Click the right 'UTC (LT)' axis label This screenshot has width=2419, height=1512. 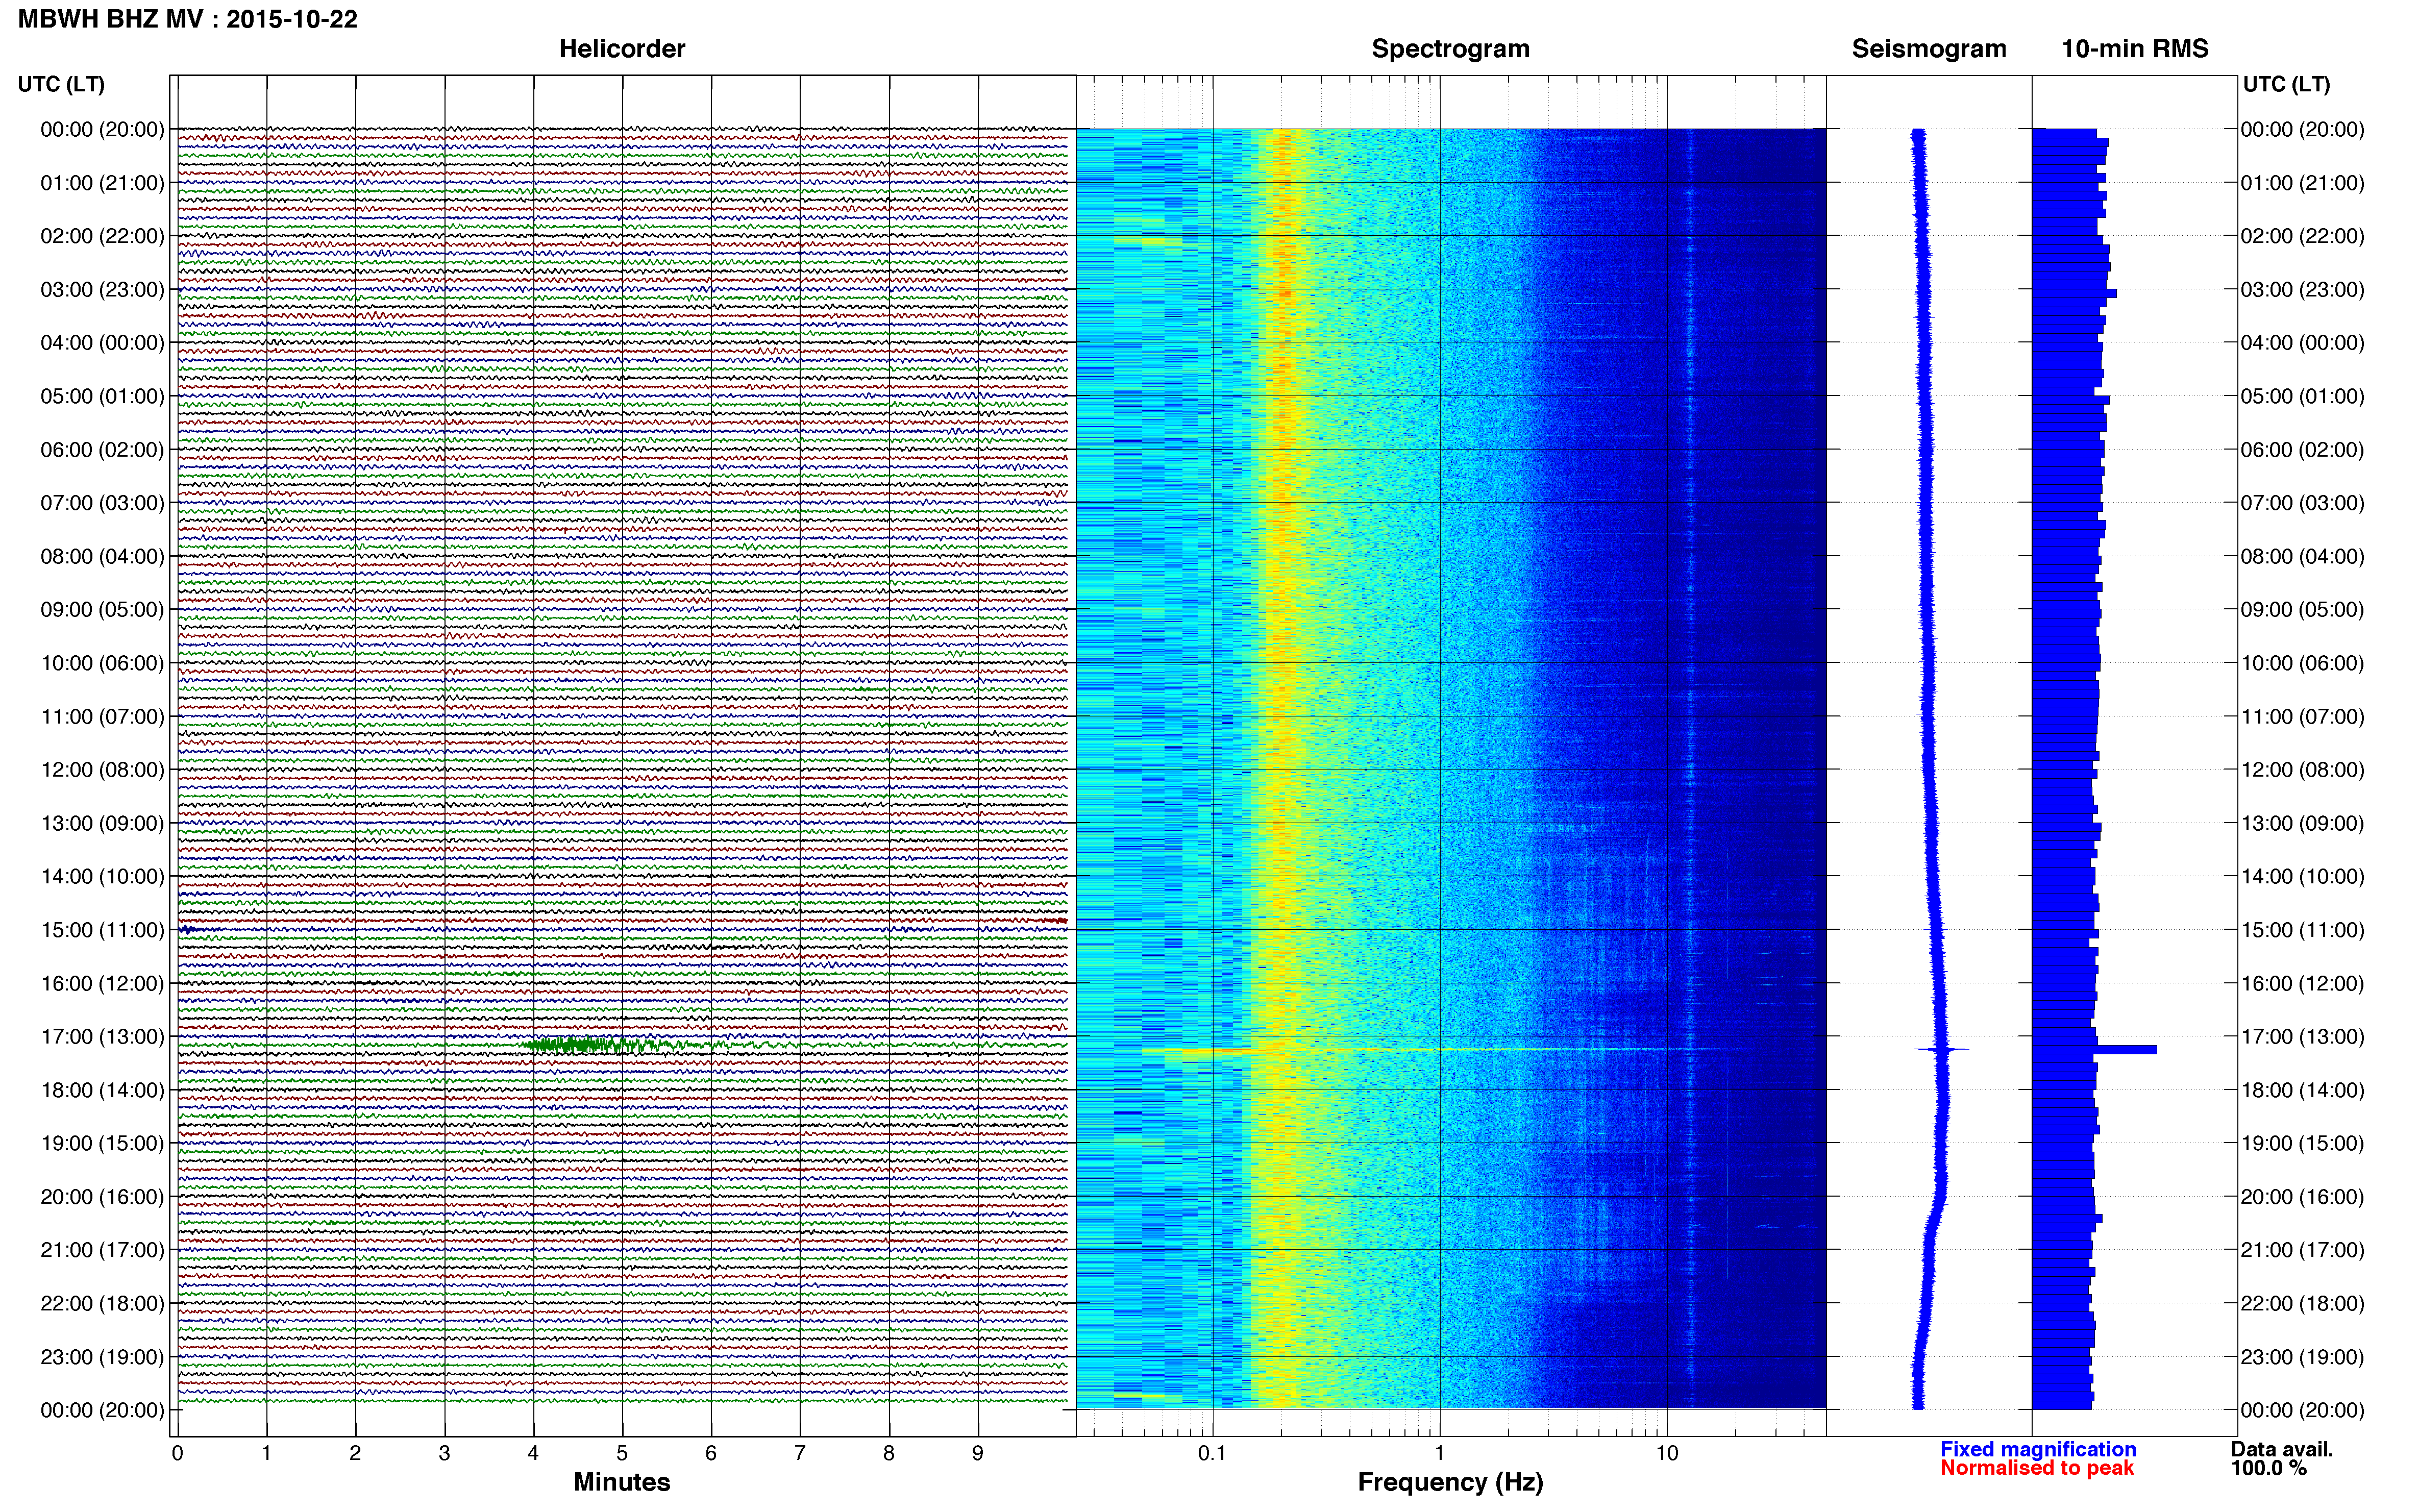tap(2286, 84)
